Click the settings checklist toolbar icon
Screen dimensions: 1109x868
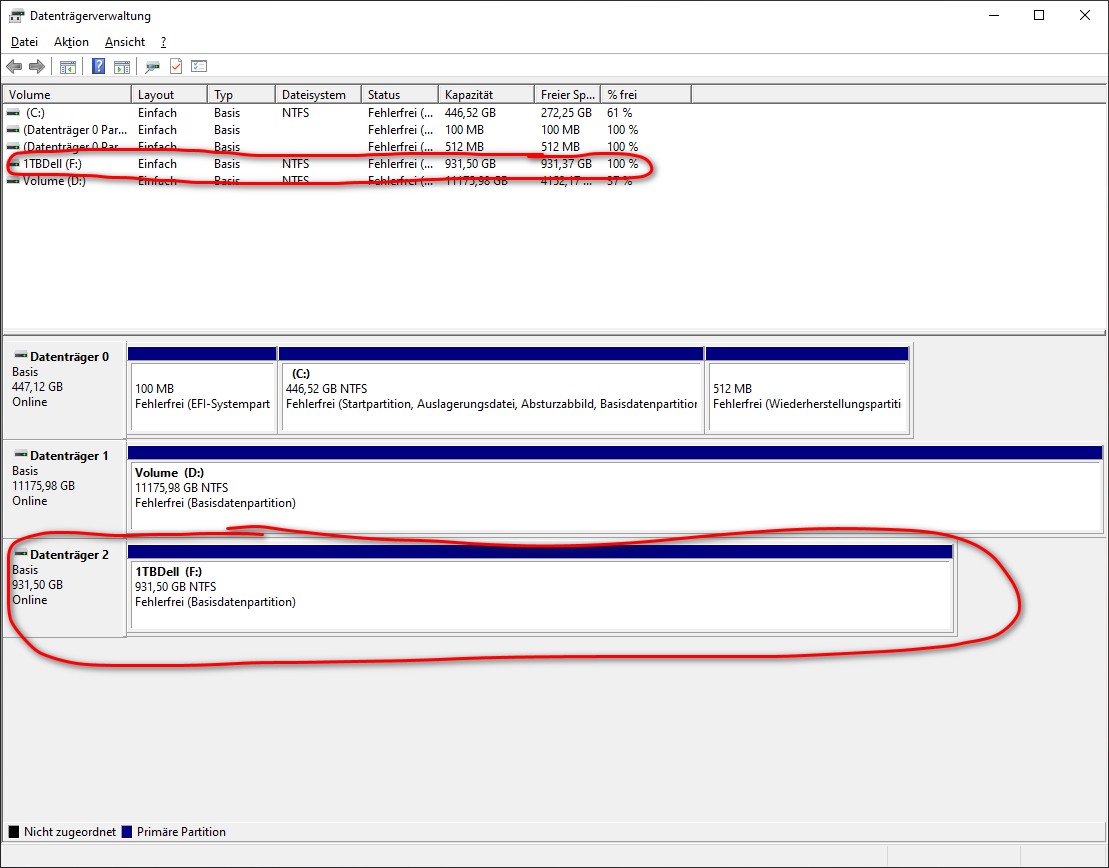[x=199, y=66]
